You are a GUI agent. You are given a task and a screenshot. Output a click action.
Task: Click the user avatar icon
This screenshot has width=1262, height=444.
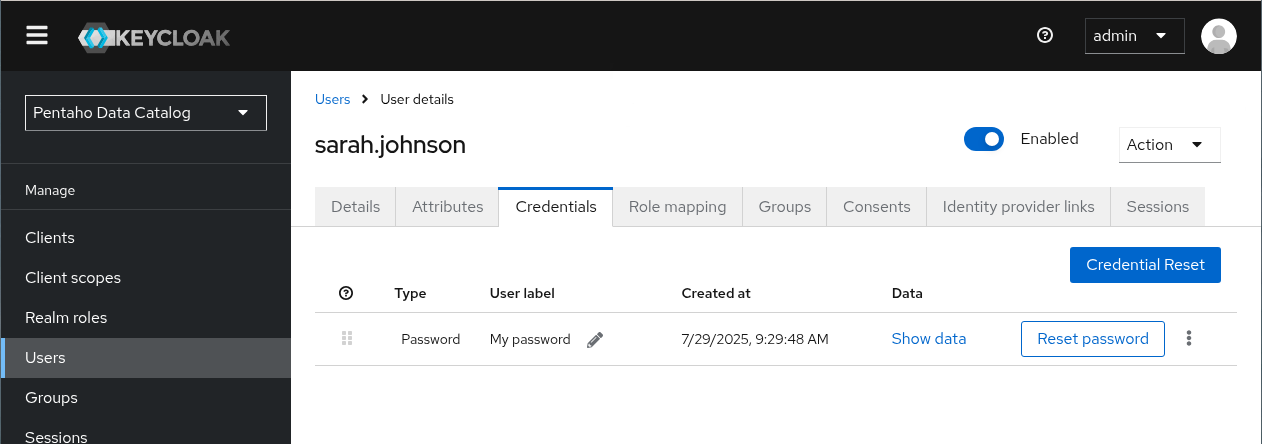(1218, 36)
